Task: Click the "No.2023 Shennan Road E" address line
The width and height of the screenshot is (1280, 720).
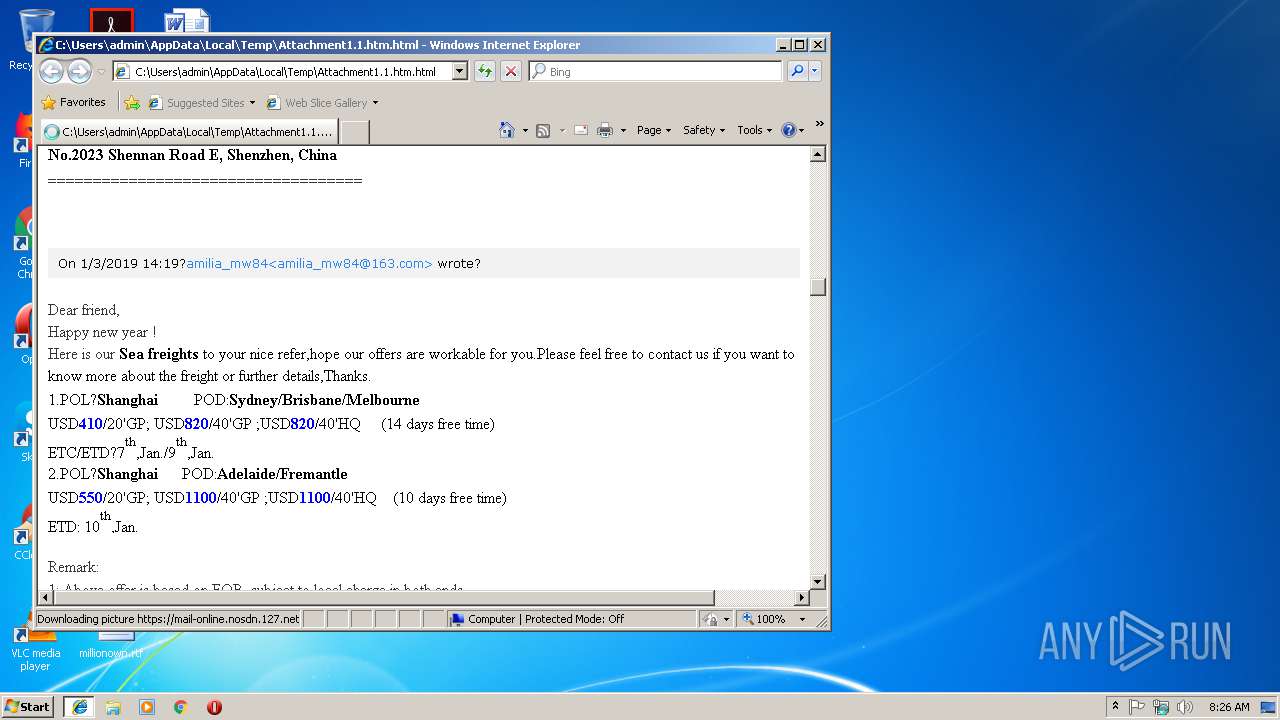Action: click(192, 155)
